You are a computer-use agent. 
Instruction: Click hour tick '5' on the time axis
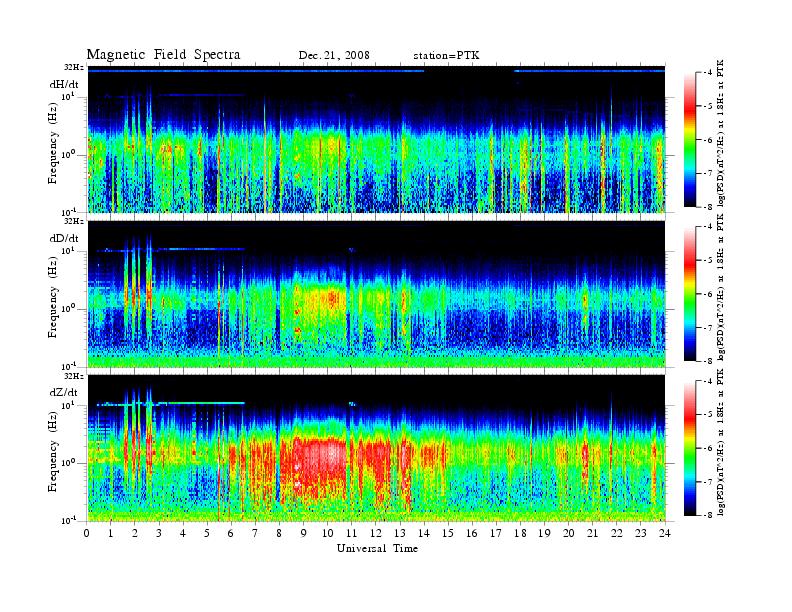pos(207,533)
